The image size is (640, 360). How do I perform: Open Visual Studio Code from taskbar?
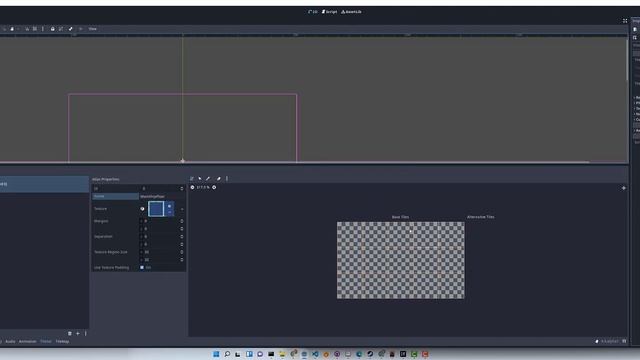point(315,354)
